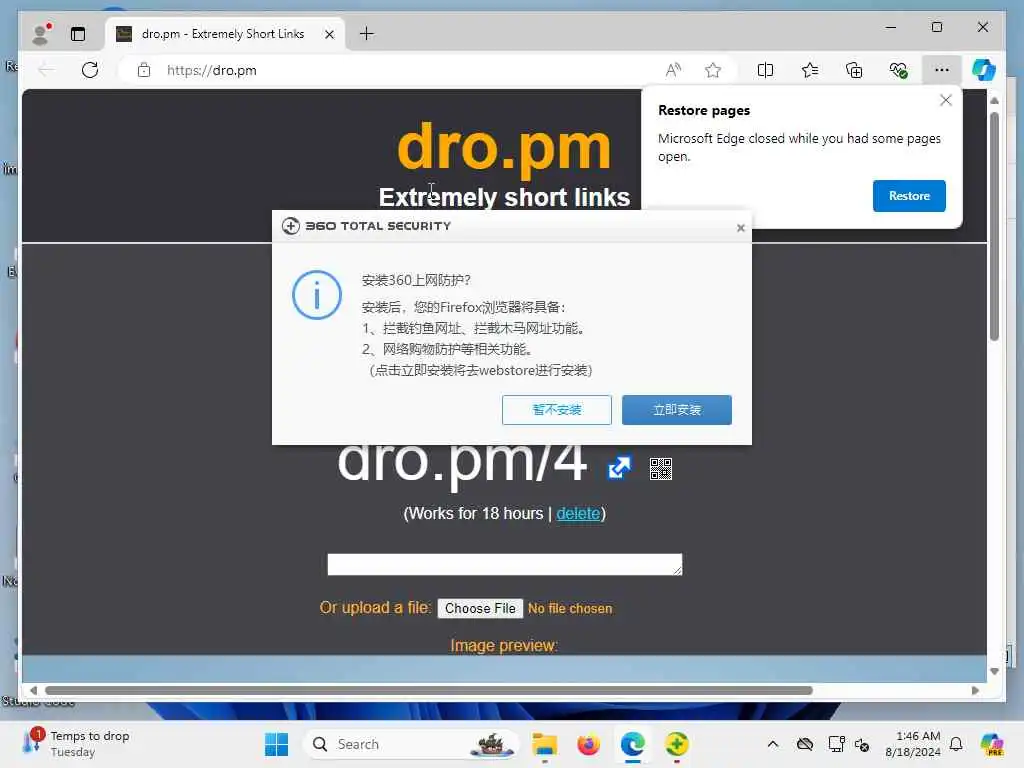The width and height of the screenshot is (1024, 768).
Task: Open the Favorites list icon
Action: point(810,70)
